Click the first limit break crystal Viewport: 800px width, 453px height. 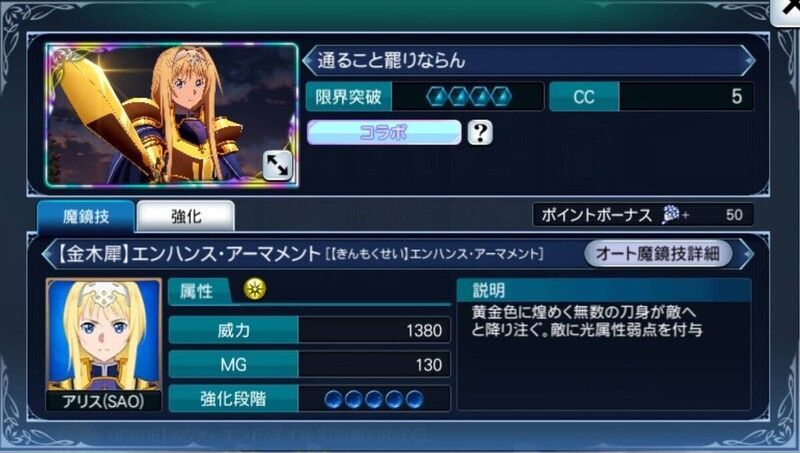coord(437,96)
